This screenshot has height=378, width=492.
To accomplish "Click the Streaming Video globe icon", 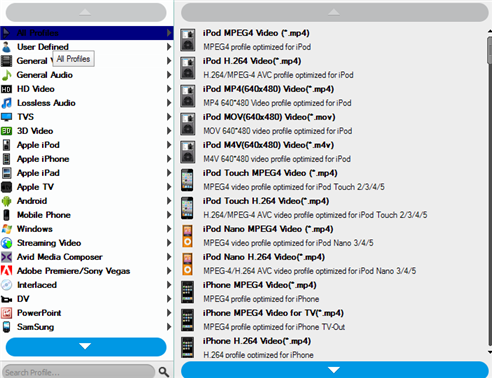I will (x=6, y=243).
